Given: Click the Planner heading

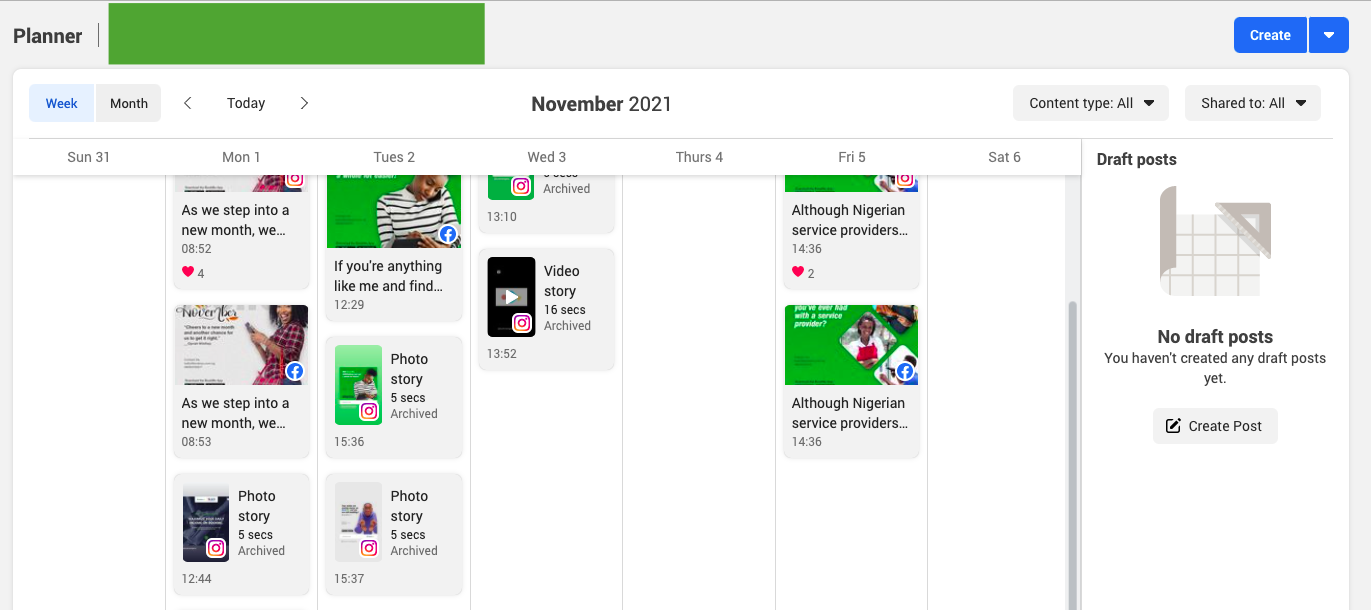Looking at the screenshot, I should pos(47,35).
